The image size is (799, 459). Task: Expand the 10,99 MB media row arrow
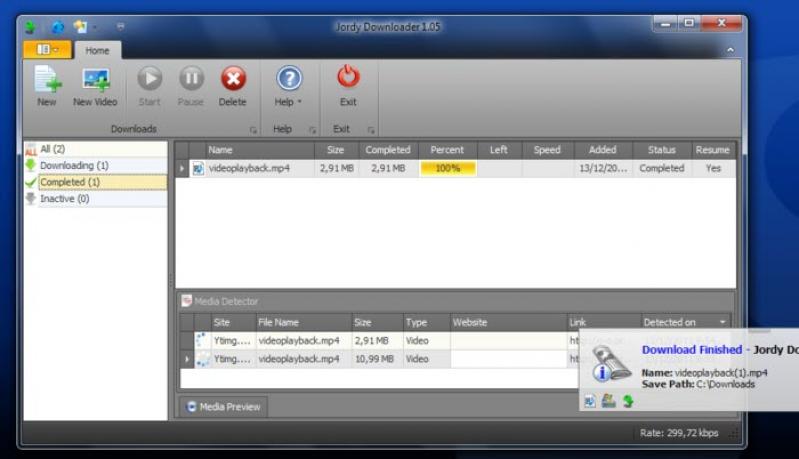click(x=187, y=359)
